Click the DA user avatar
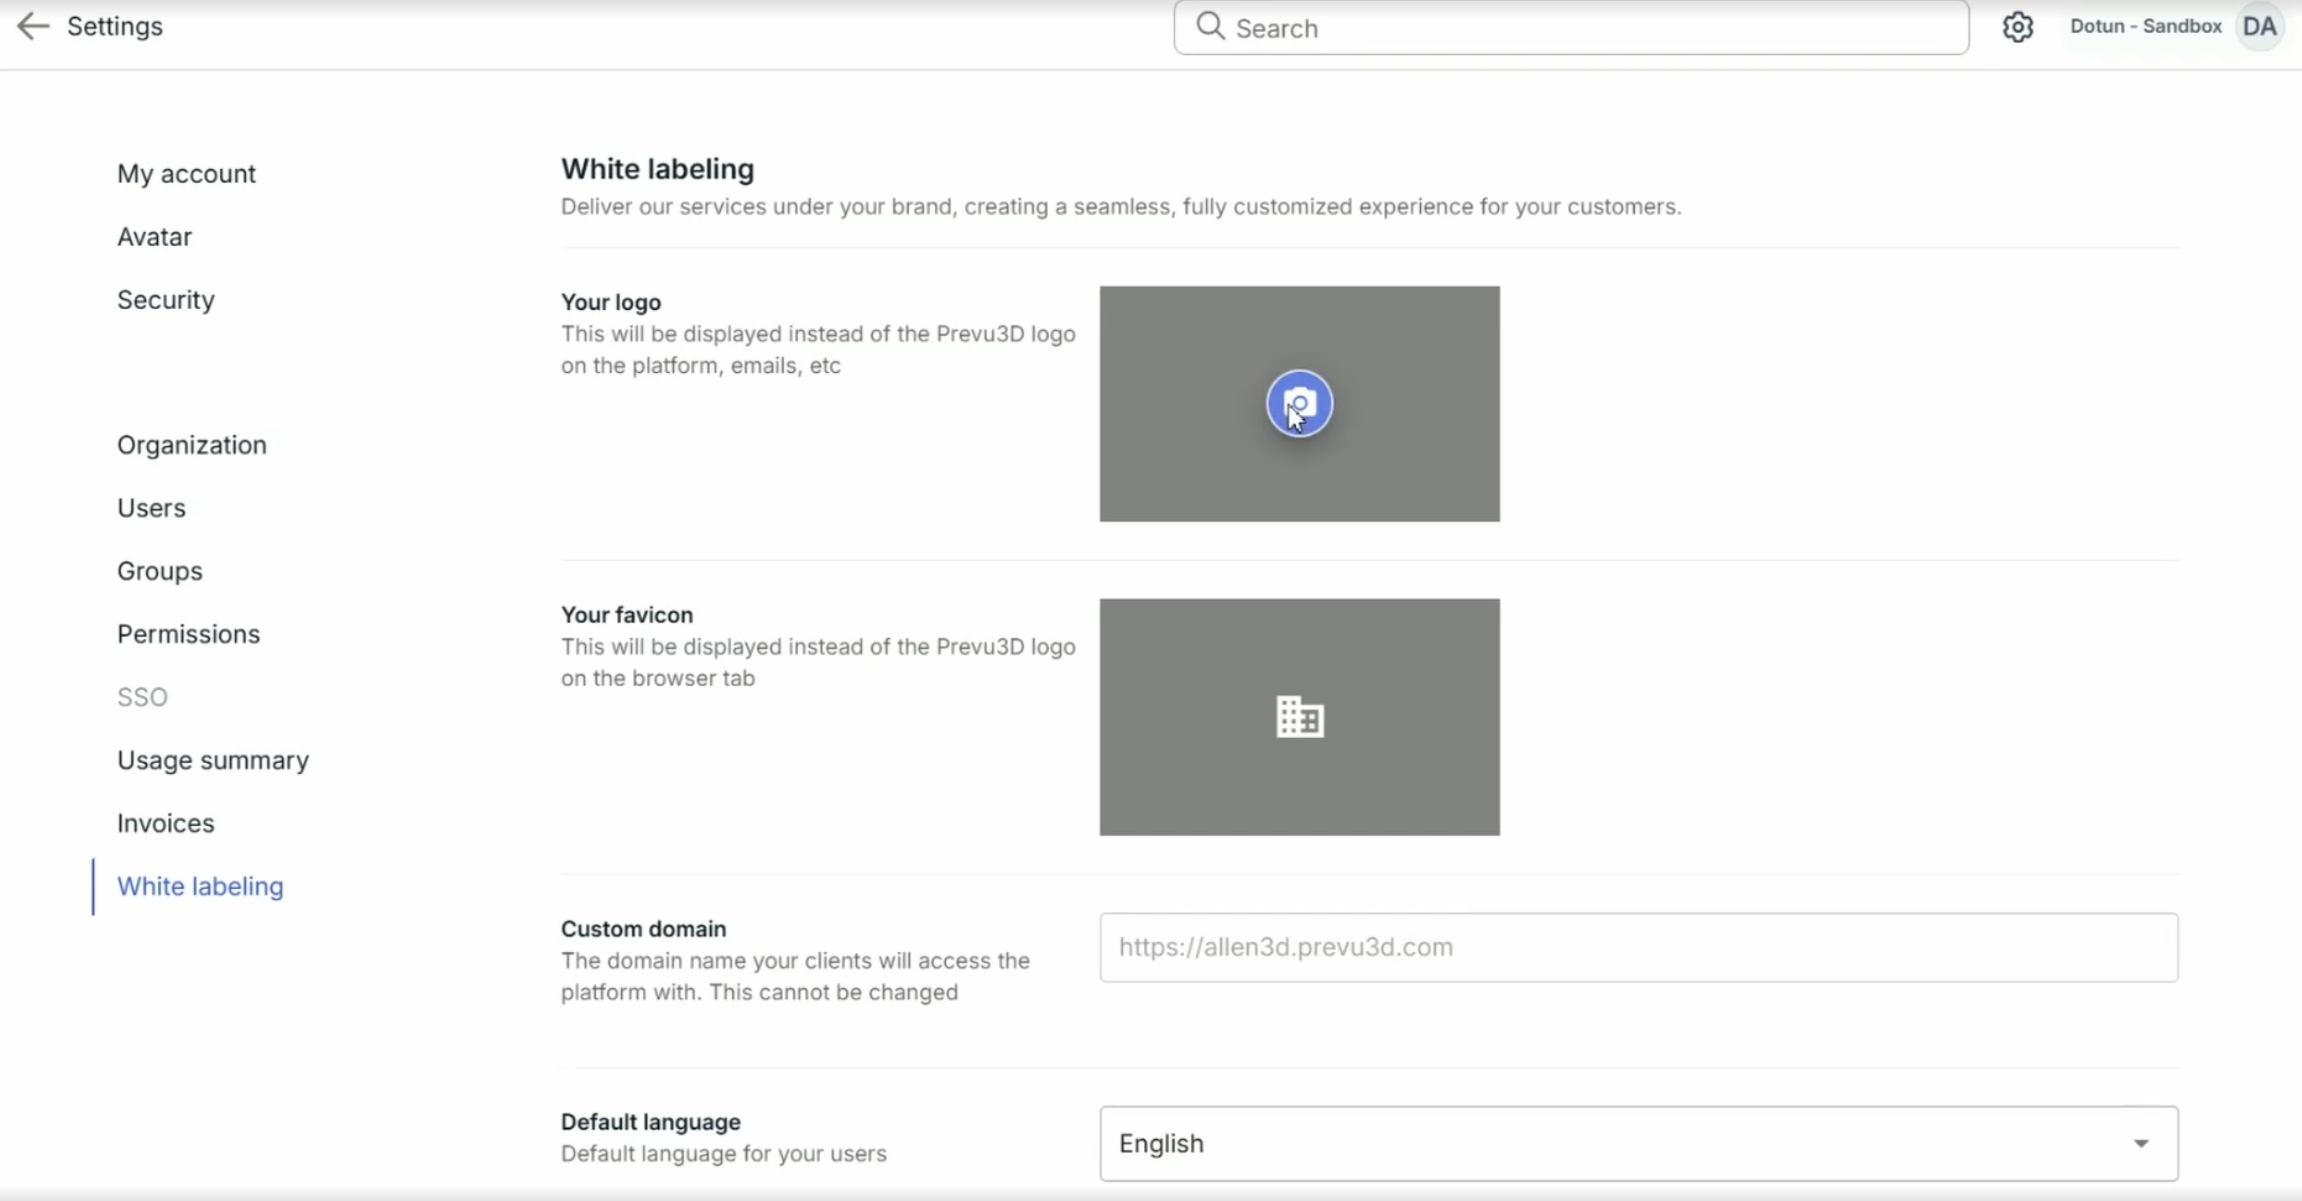The height and width of the screenshot is (1201, 2302). pos(2259,27)
